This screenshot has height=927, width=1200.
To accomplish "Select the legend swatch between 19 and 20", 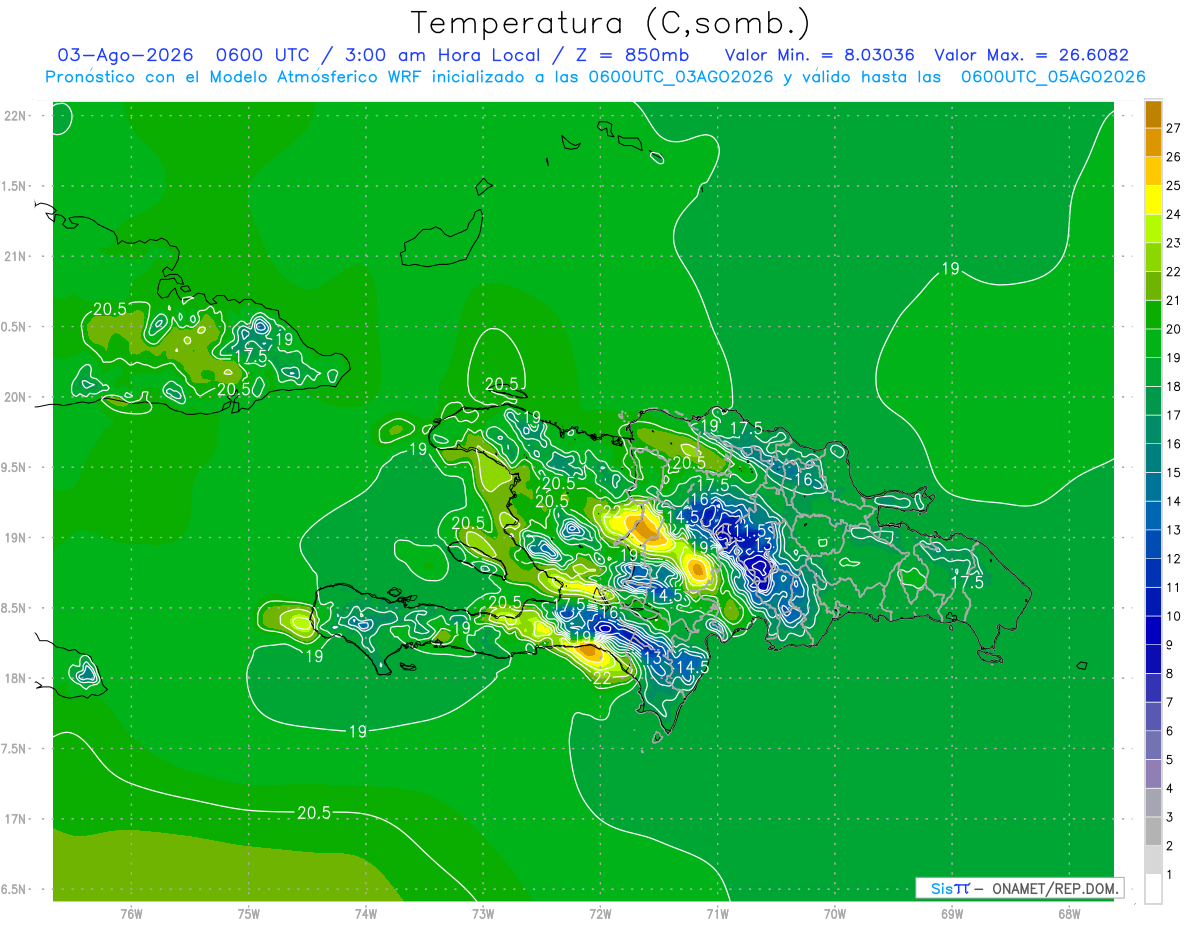I will click(x=1153, y=343).
